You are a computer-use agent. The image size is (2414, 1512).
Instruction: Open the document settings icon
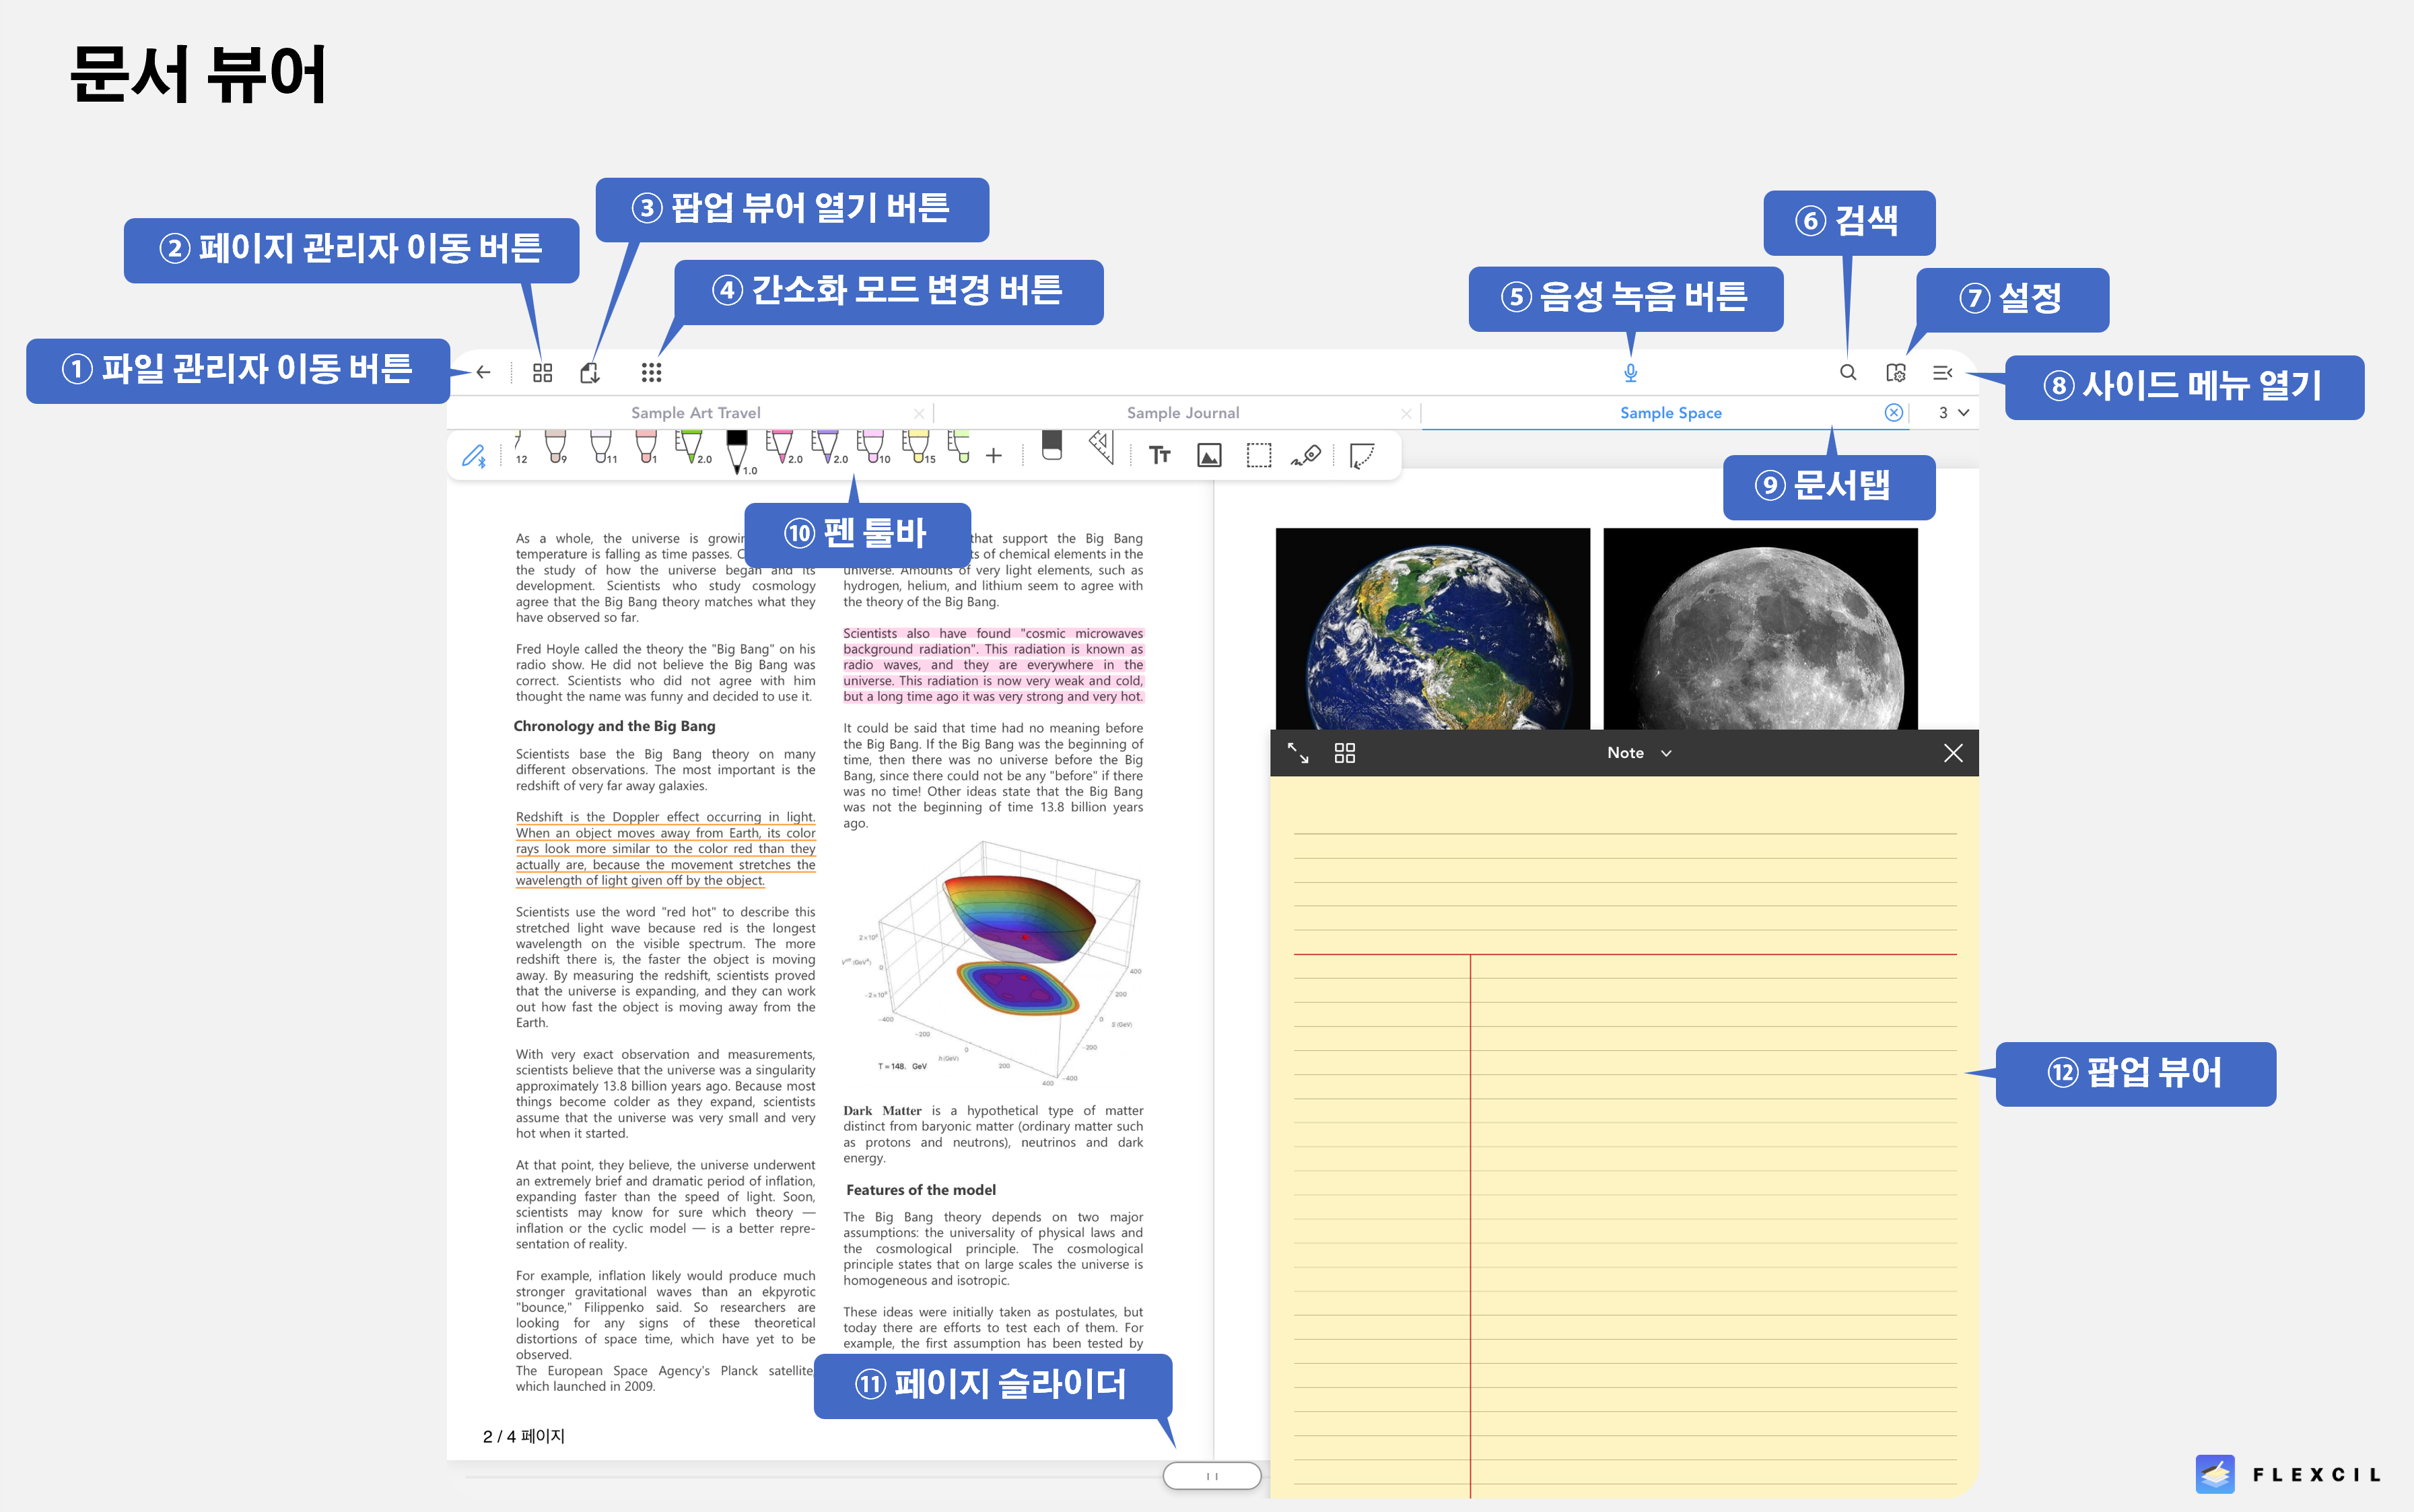pyautogui.click(x=1896, y=372)
